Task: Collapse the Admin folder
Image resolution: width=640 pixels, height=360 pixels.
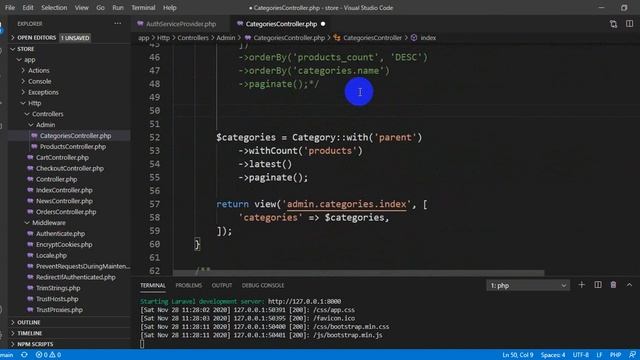Action: point(45,125)
